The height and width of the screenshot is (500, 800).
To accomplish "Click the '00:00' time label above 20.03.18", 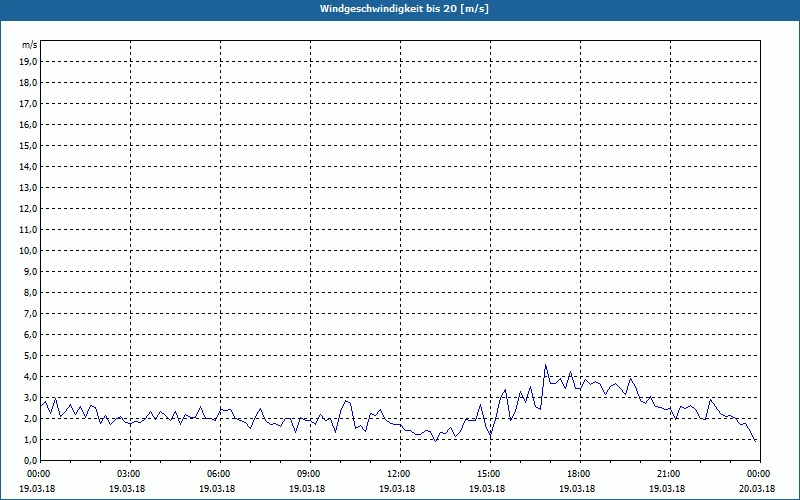I will (x=757, y=474).
